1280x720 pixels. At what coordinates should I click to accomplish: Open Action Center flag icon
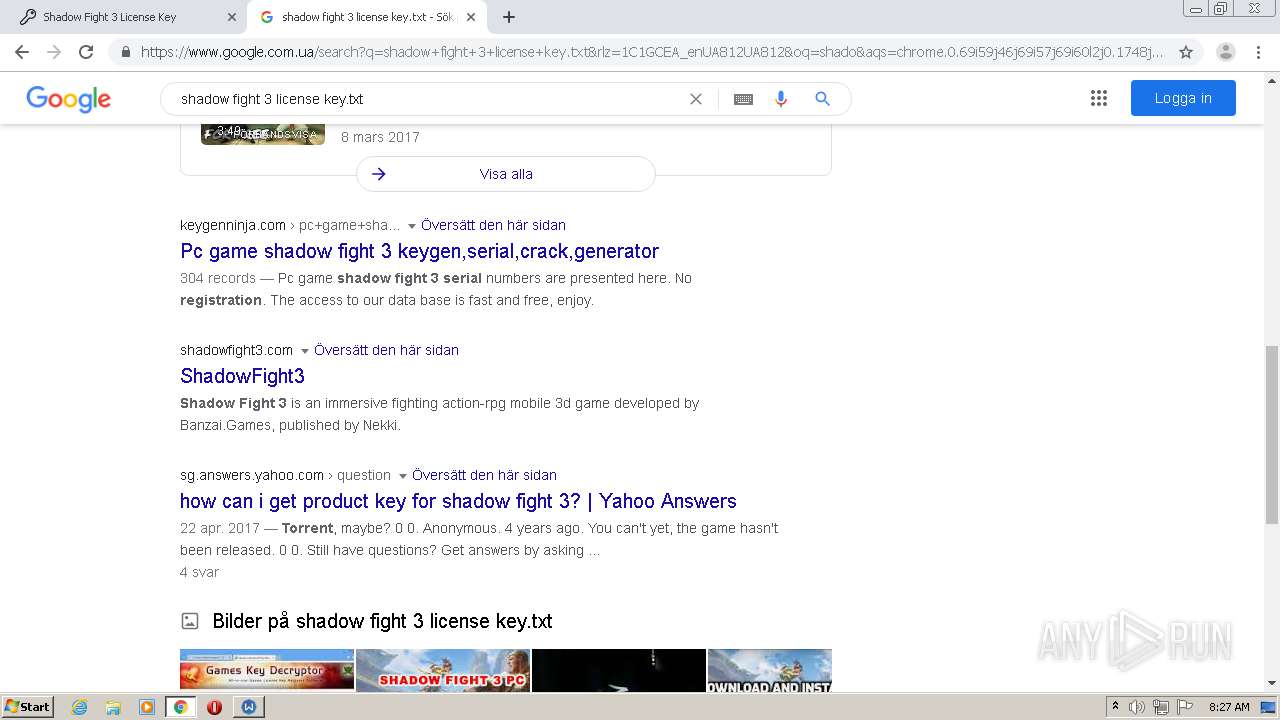(1185, 707)
